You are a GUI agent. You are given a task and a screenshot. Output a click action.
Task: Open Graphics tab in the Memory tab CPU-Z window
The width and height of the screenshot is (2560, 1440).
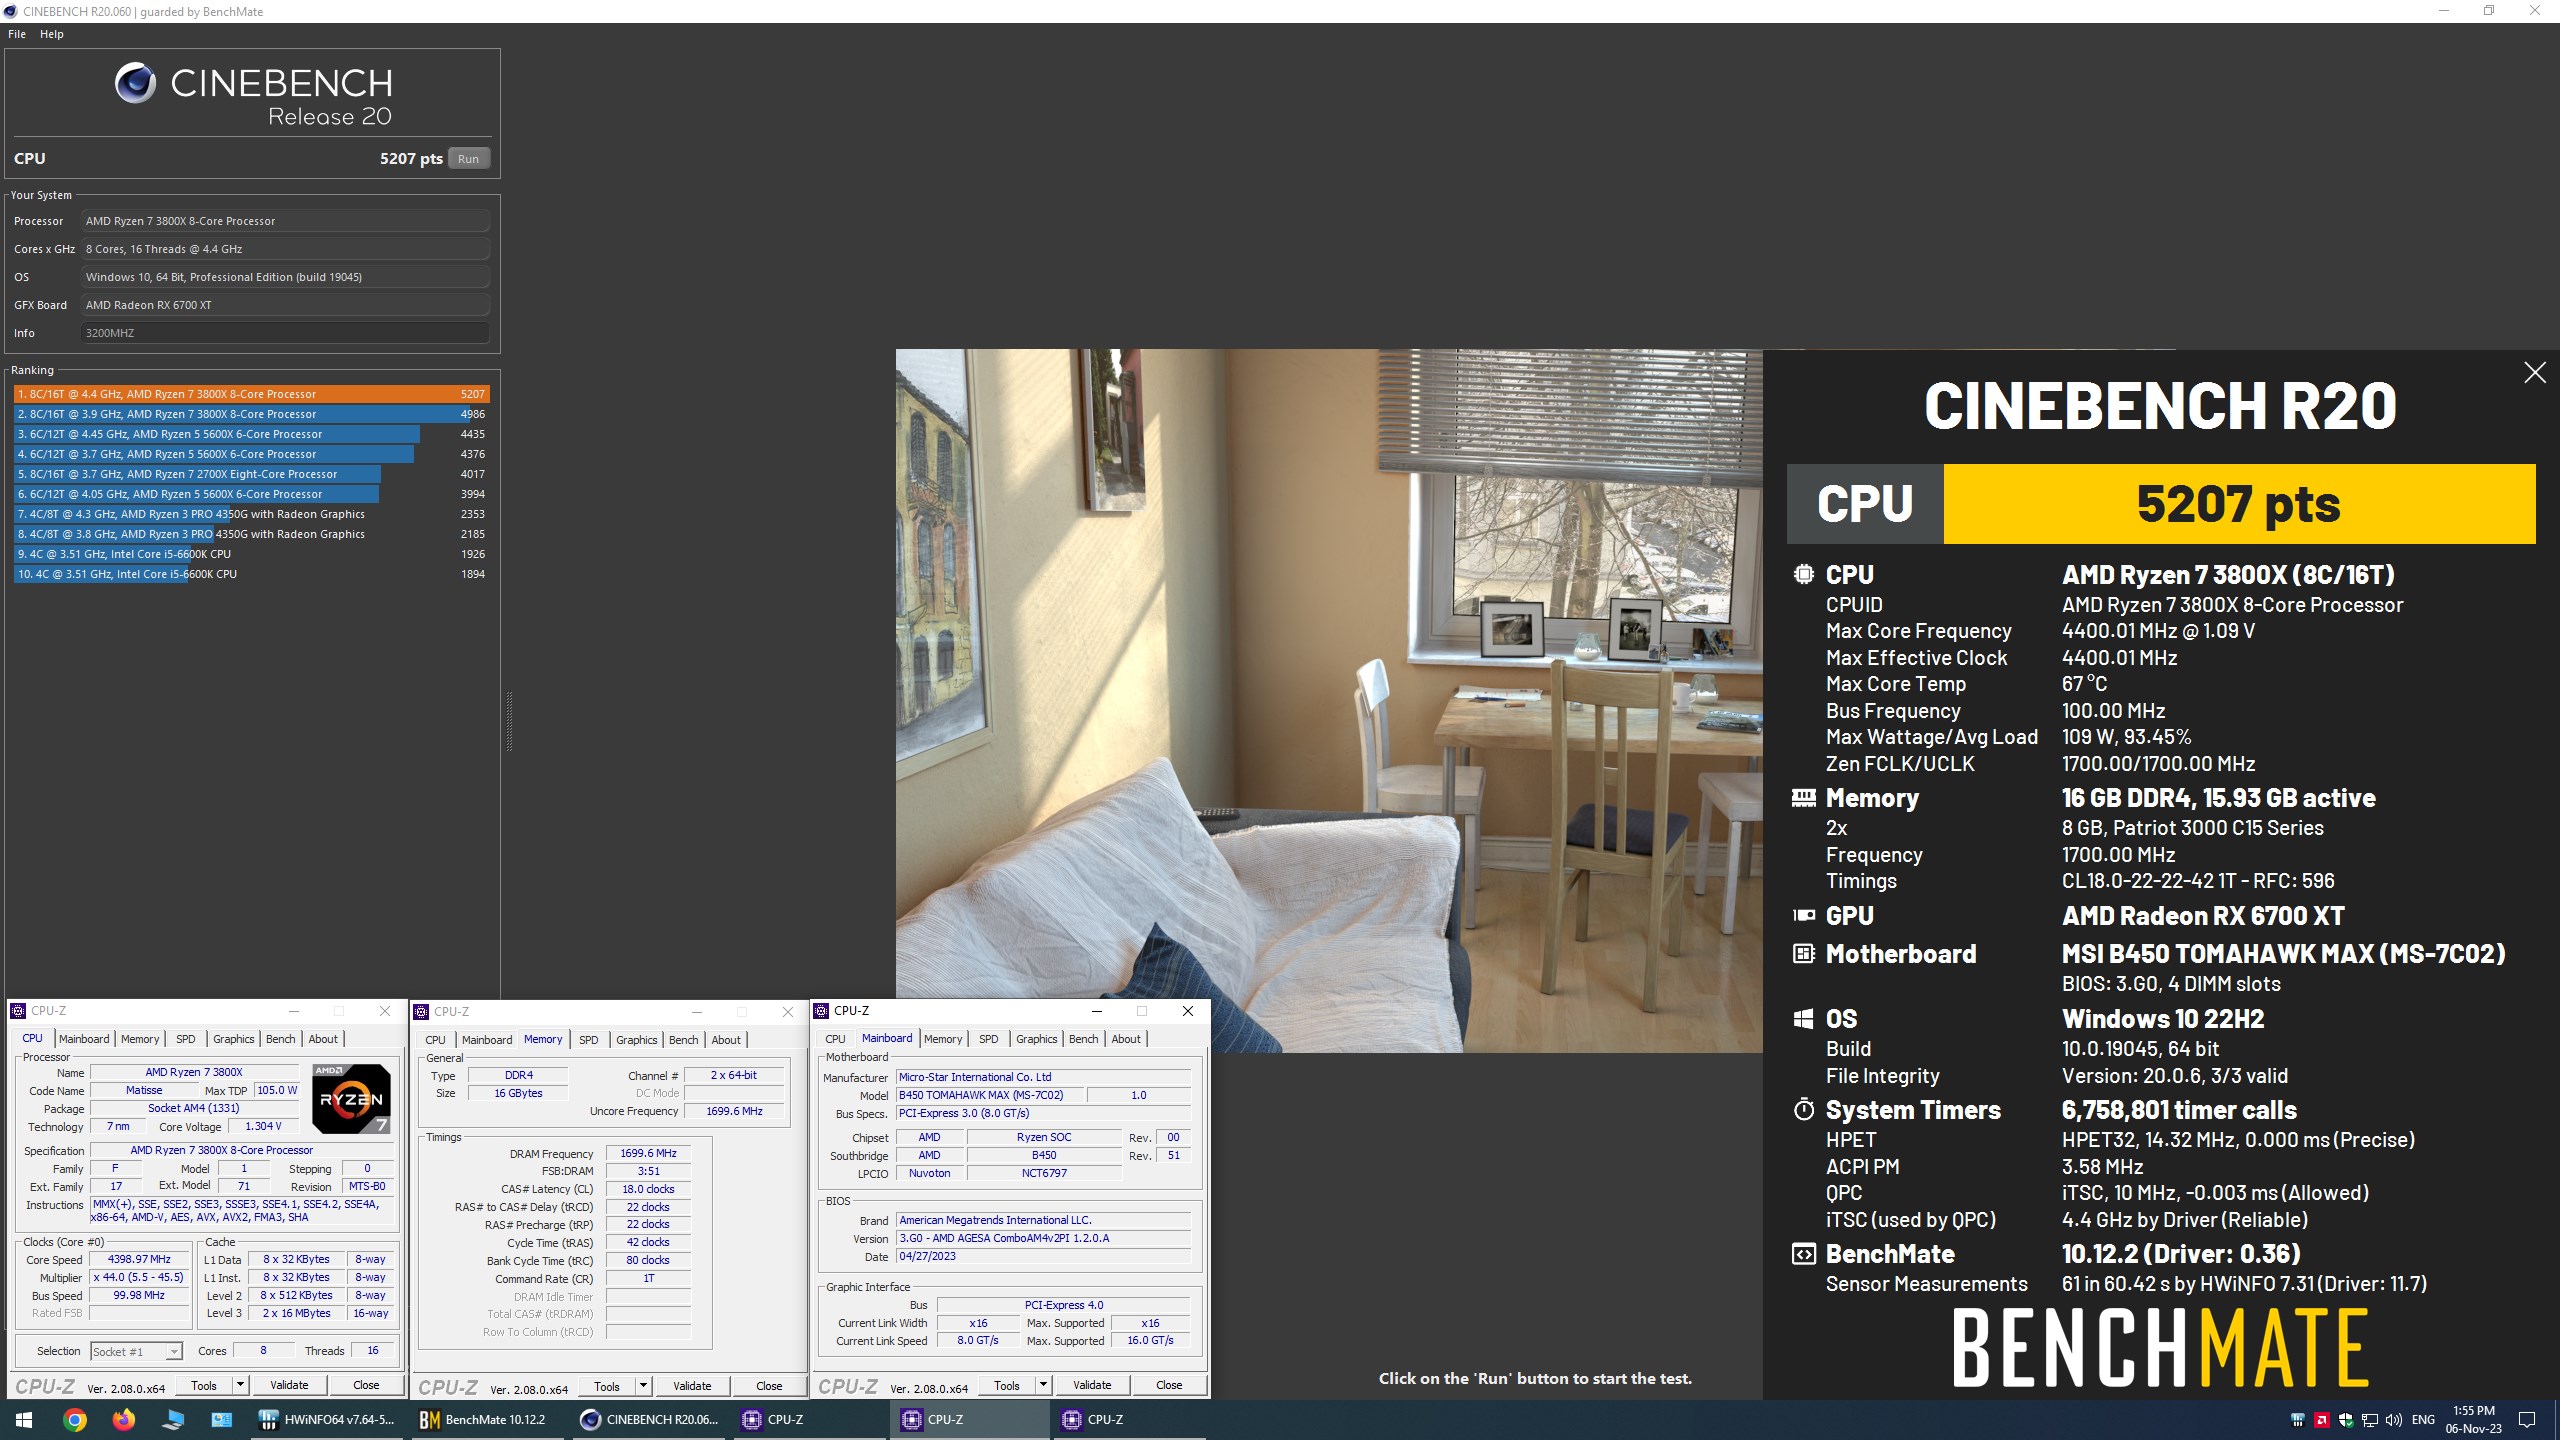637,1040
